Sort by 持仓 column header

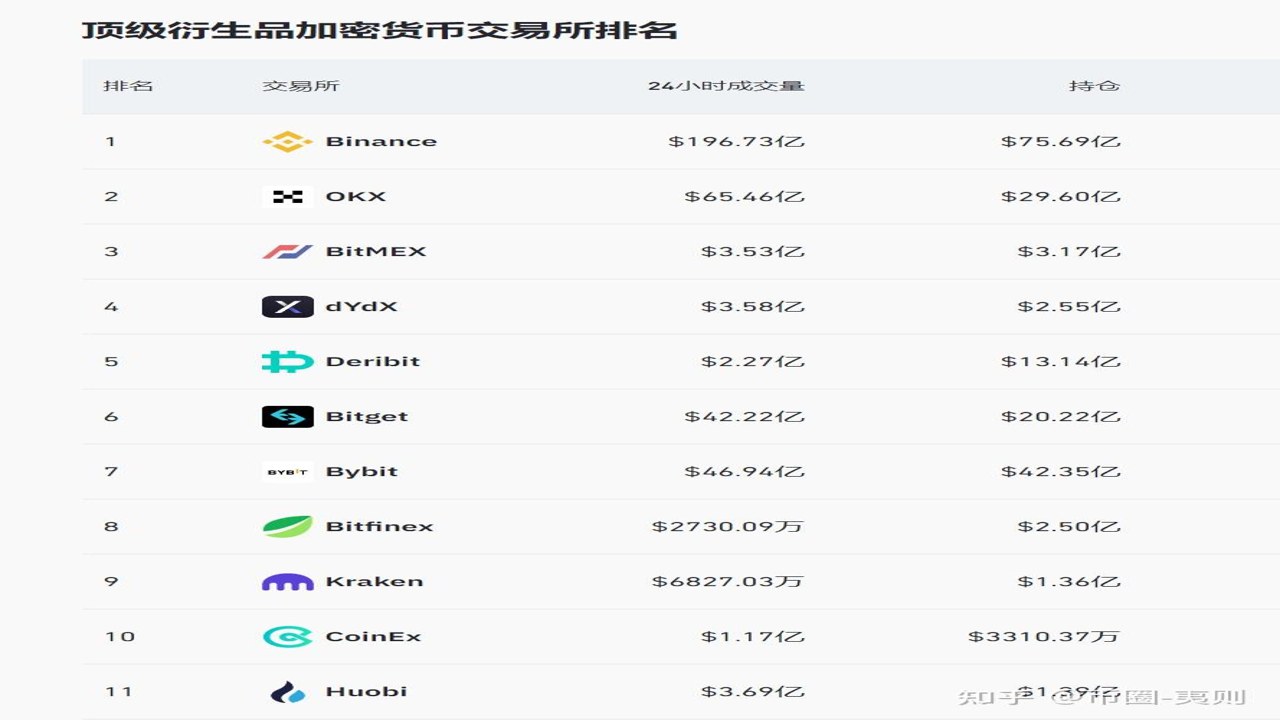(x=1094, y=86)
